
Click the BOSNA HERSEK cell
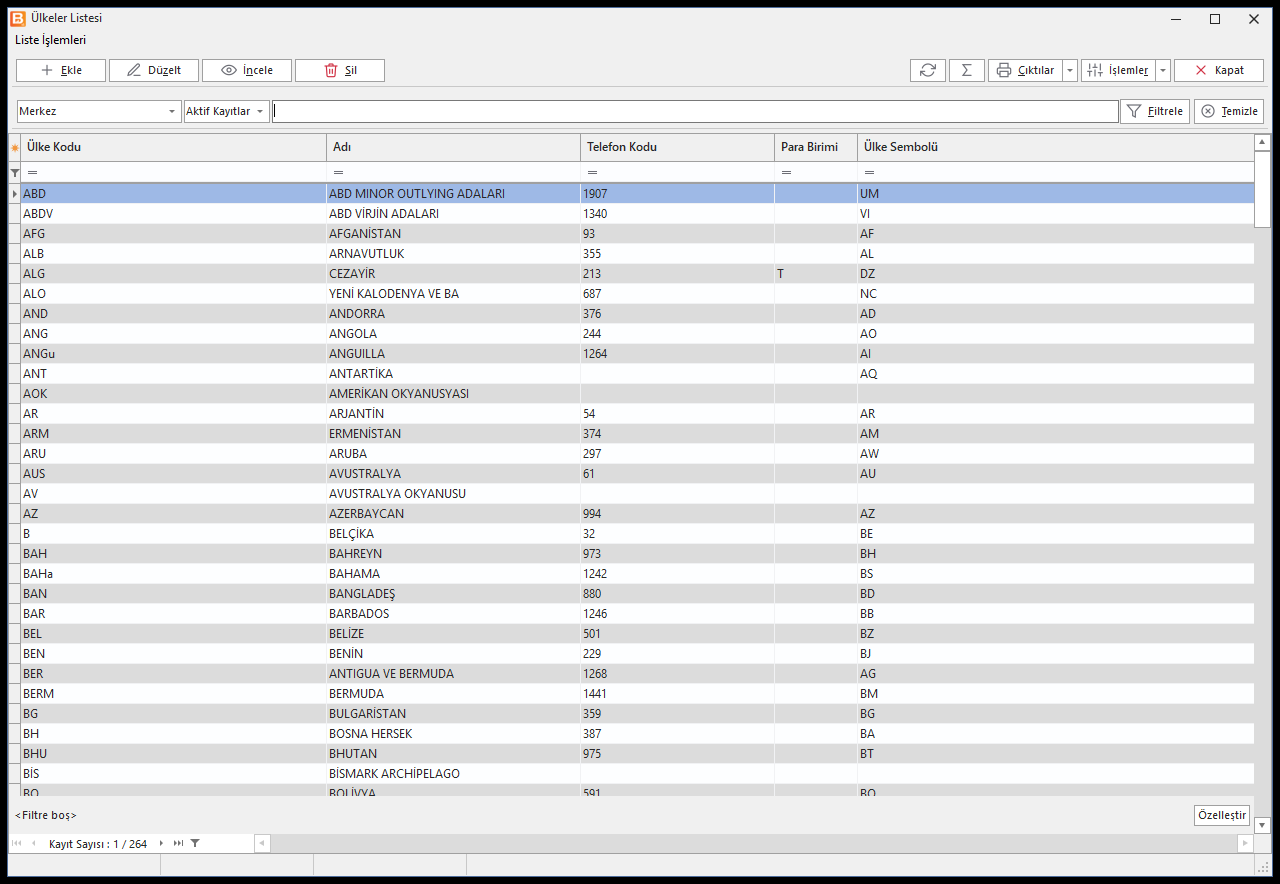[453, 733]
